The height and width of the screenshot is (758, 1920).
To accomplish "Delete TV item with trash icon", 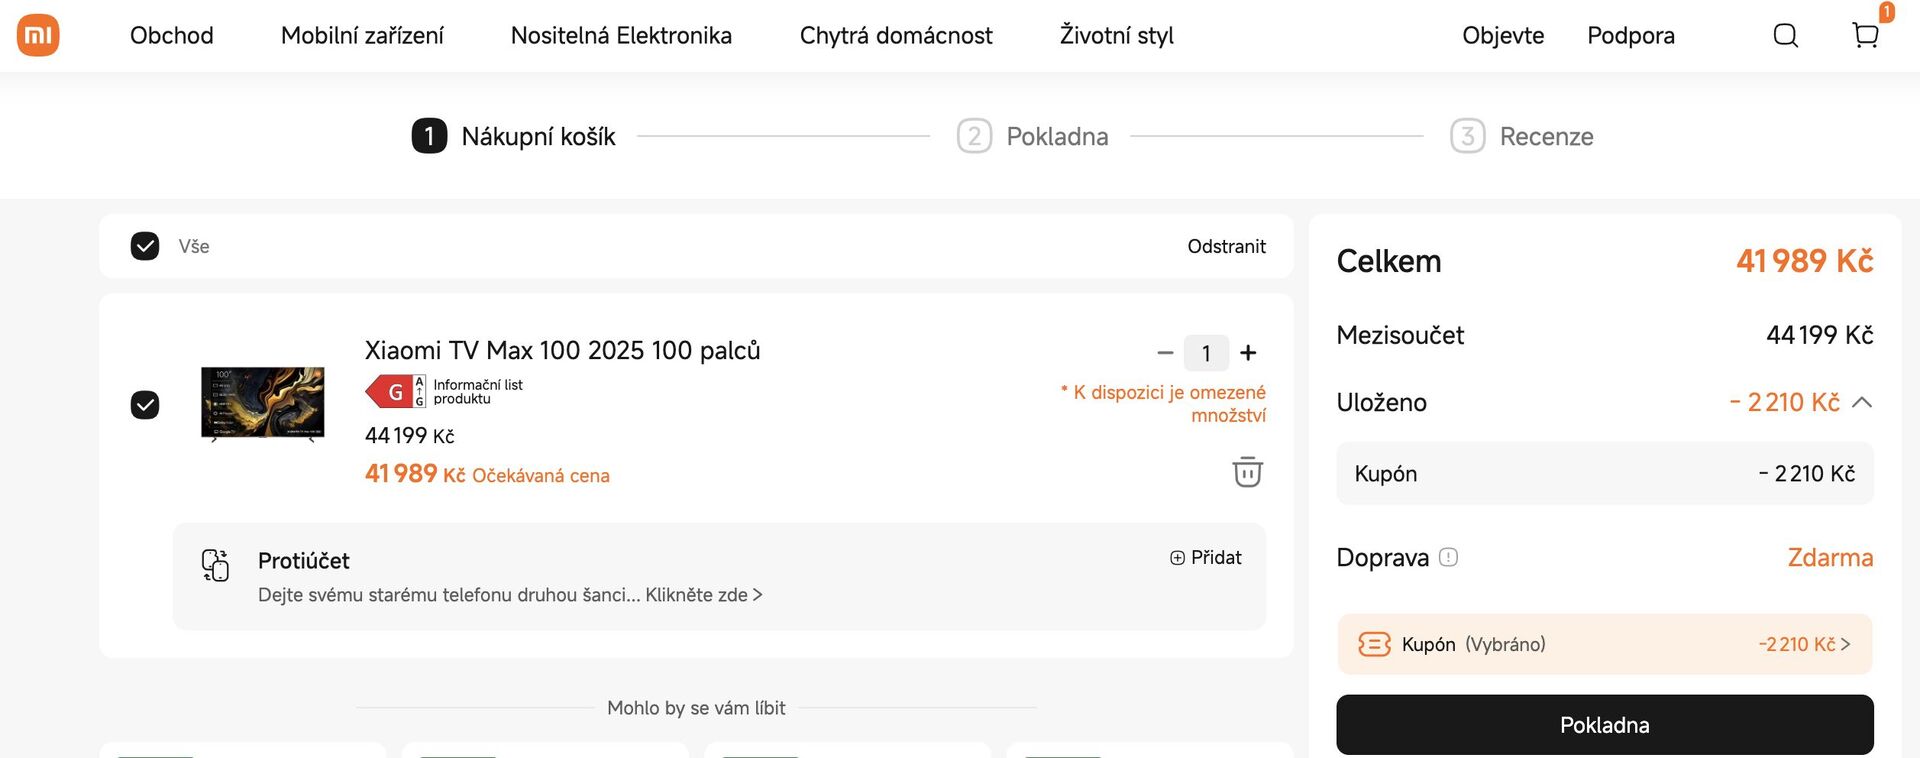I will 1247,472.
